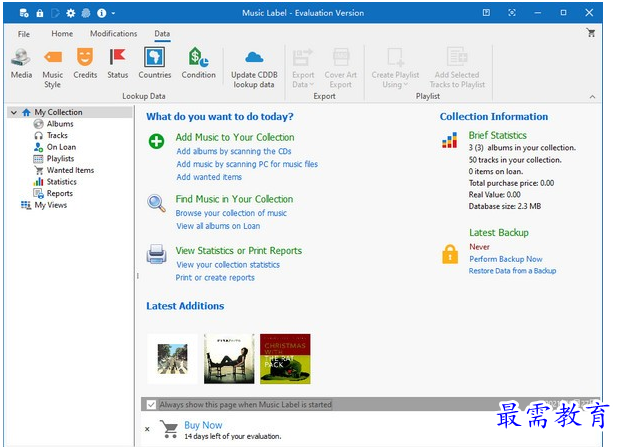Open the quick access toolbar dropdown arrow

(x=114, y=13)
